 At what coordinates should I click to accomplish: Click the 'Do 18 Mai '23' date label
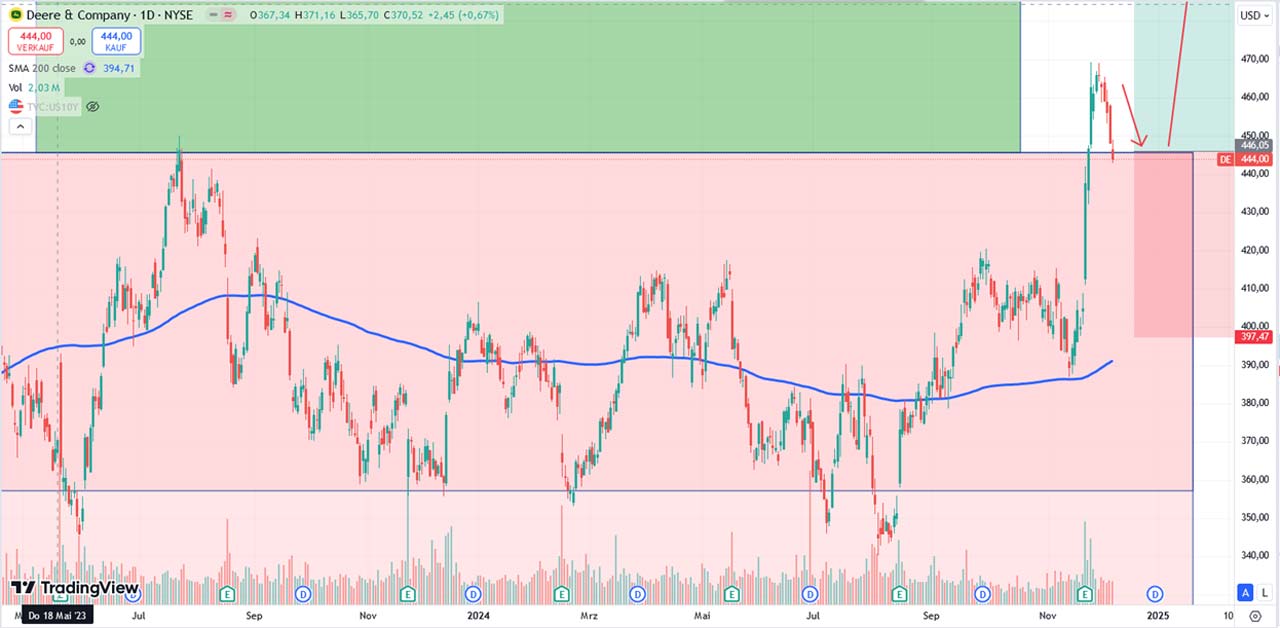[x=58, y=616]
